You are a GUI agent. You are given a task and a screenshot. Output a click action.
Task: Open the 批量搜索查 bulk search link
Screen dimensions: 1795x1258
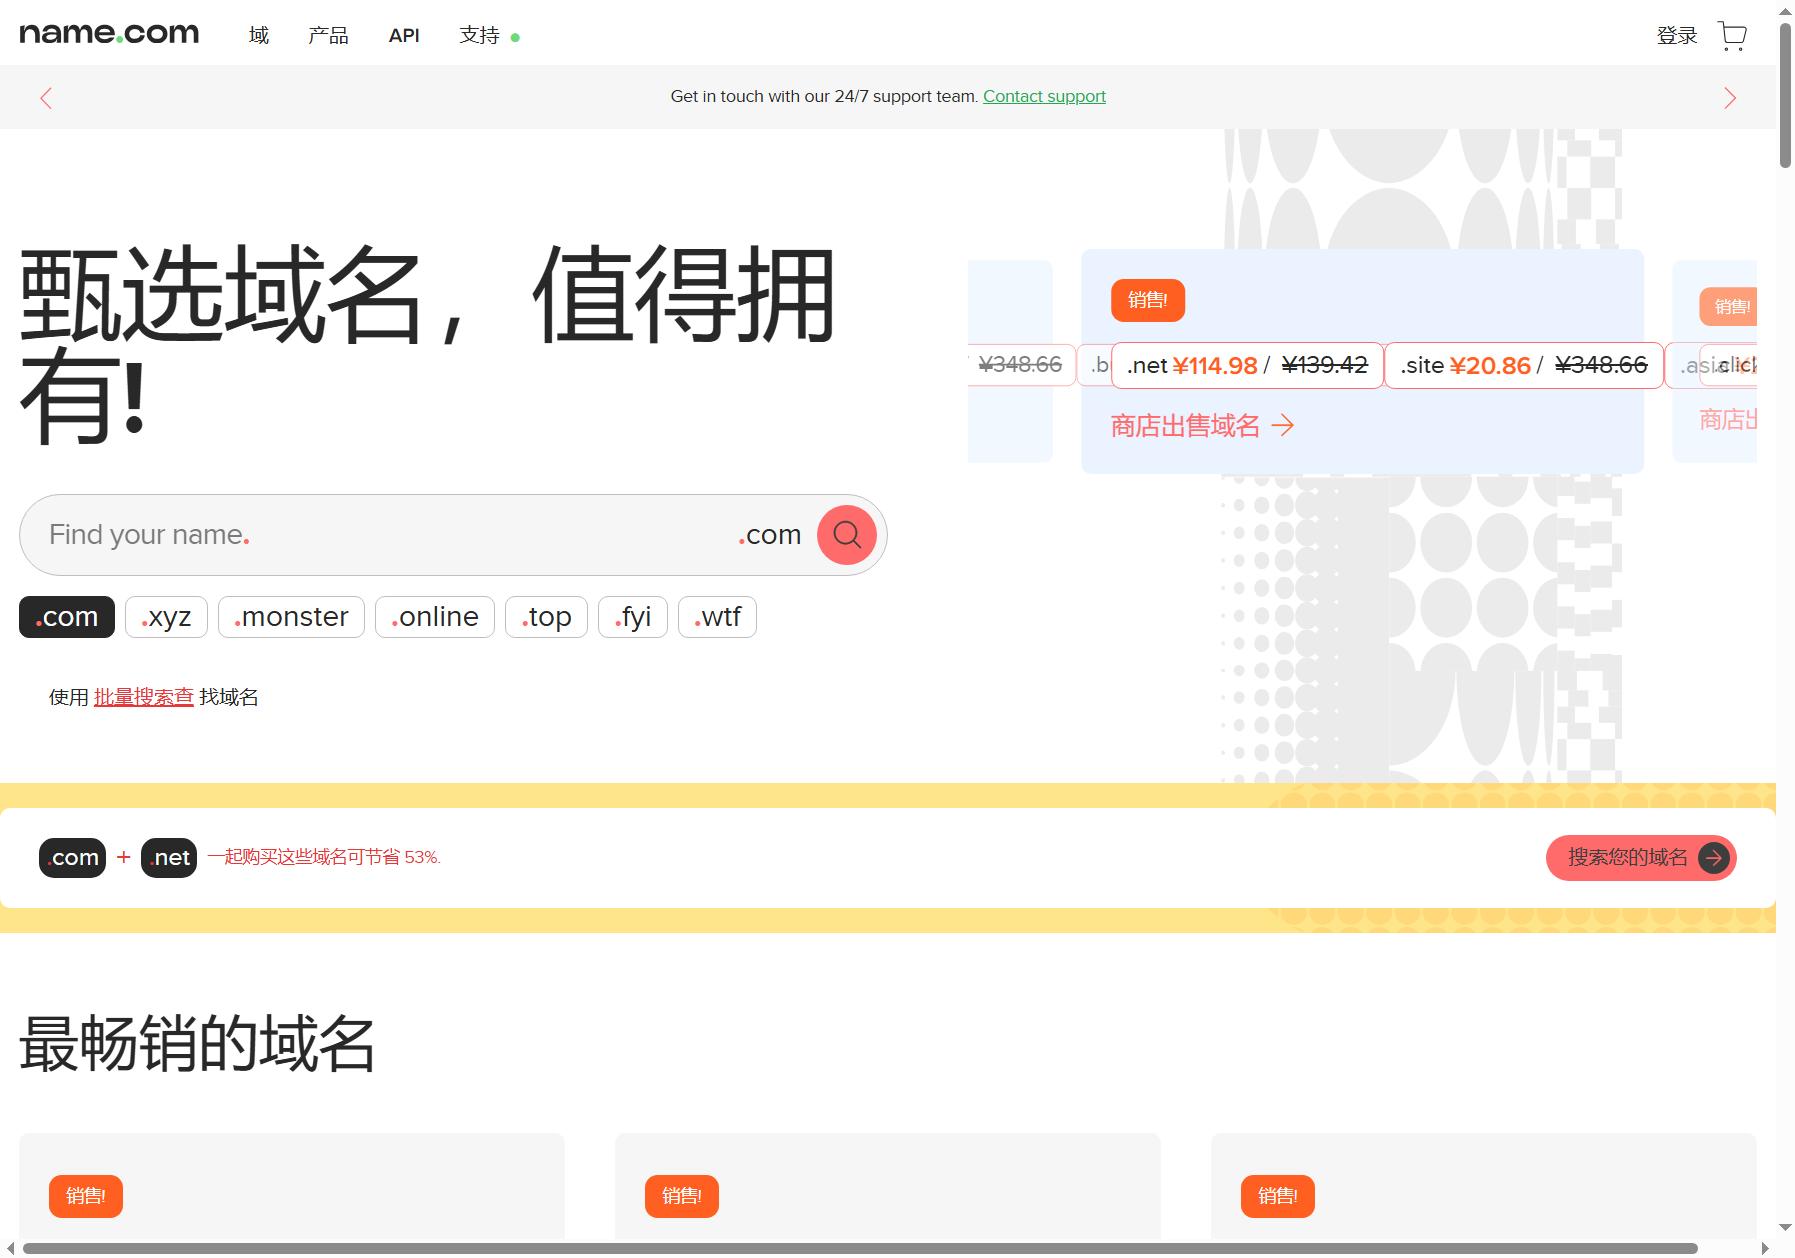pos(144,698)
